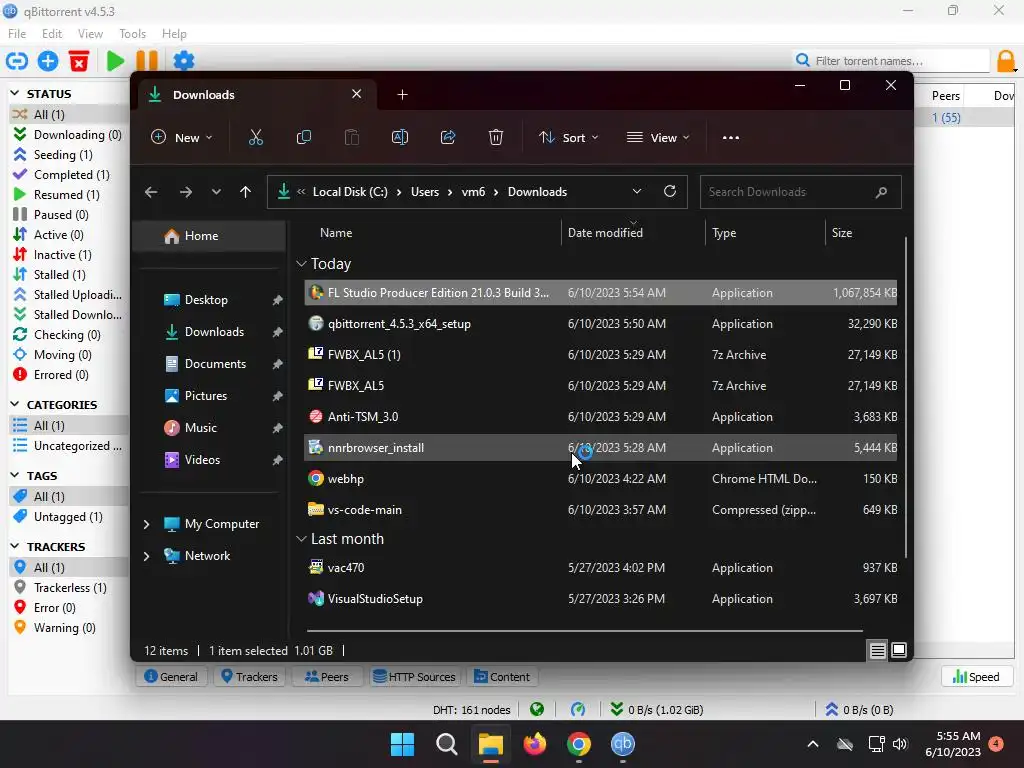Click the Speed button in qBittorrent
Viewport: 1024px width, 768px height.
click(x=976, y=677)
